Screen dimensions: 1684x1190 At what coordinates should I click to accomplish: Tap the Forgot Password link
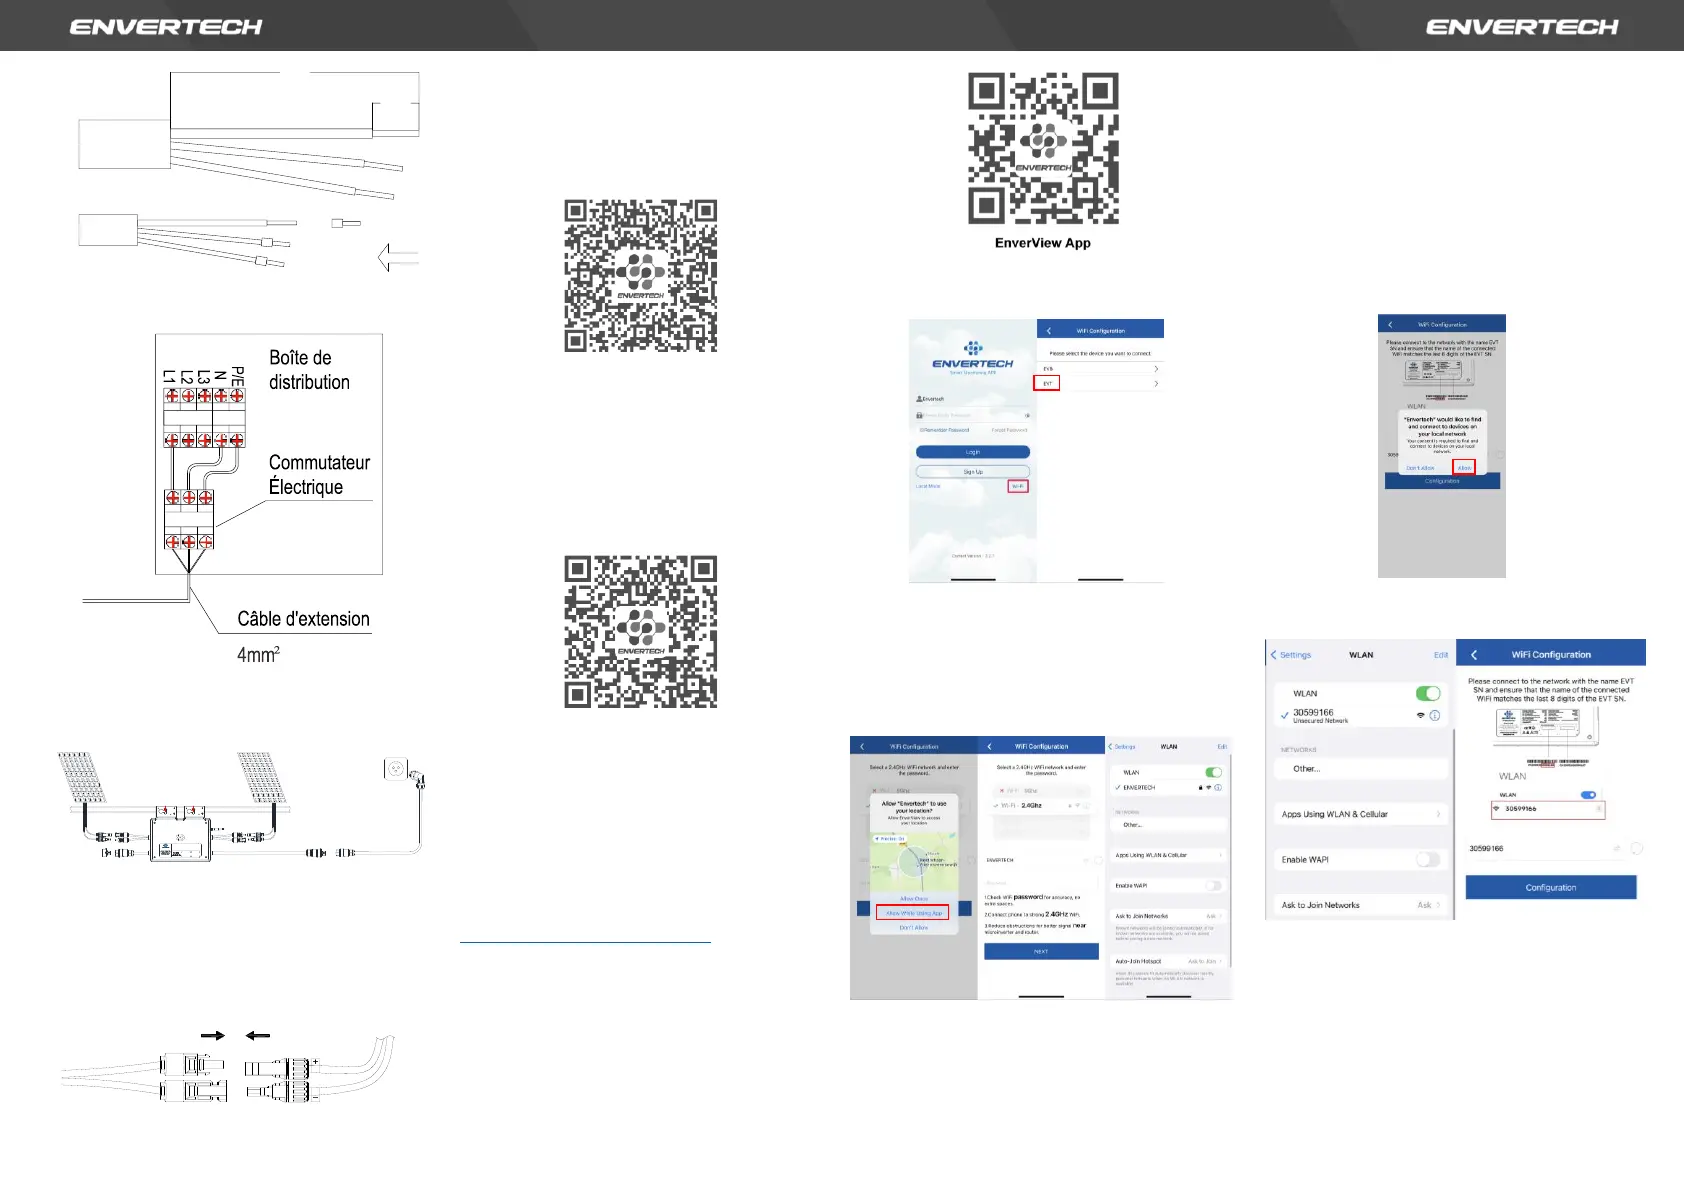(x=1009, y=430)
